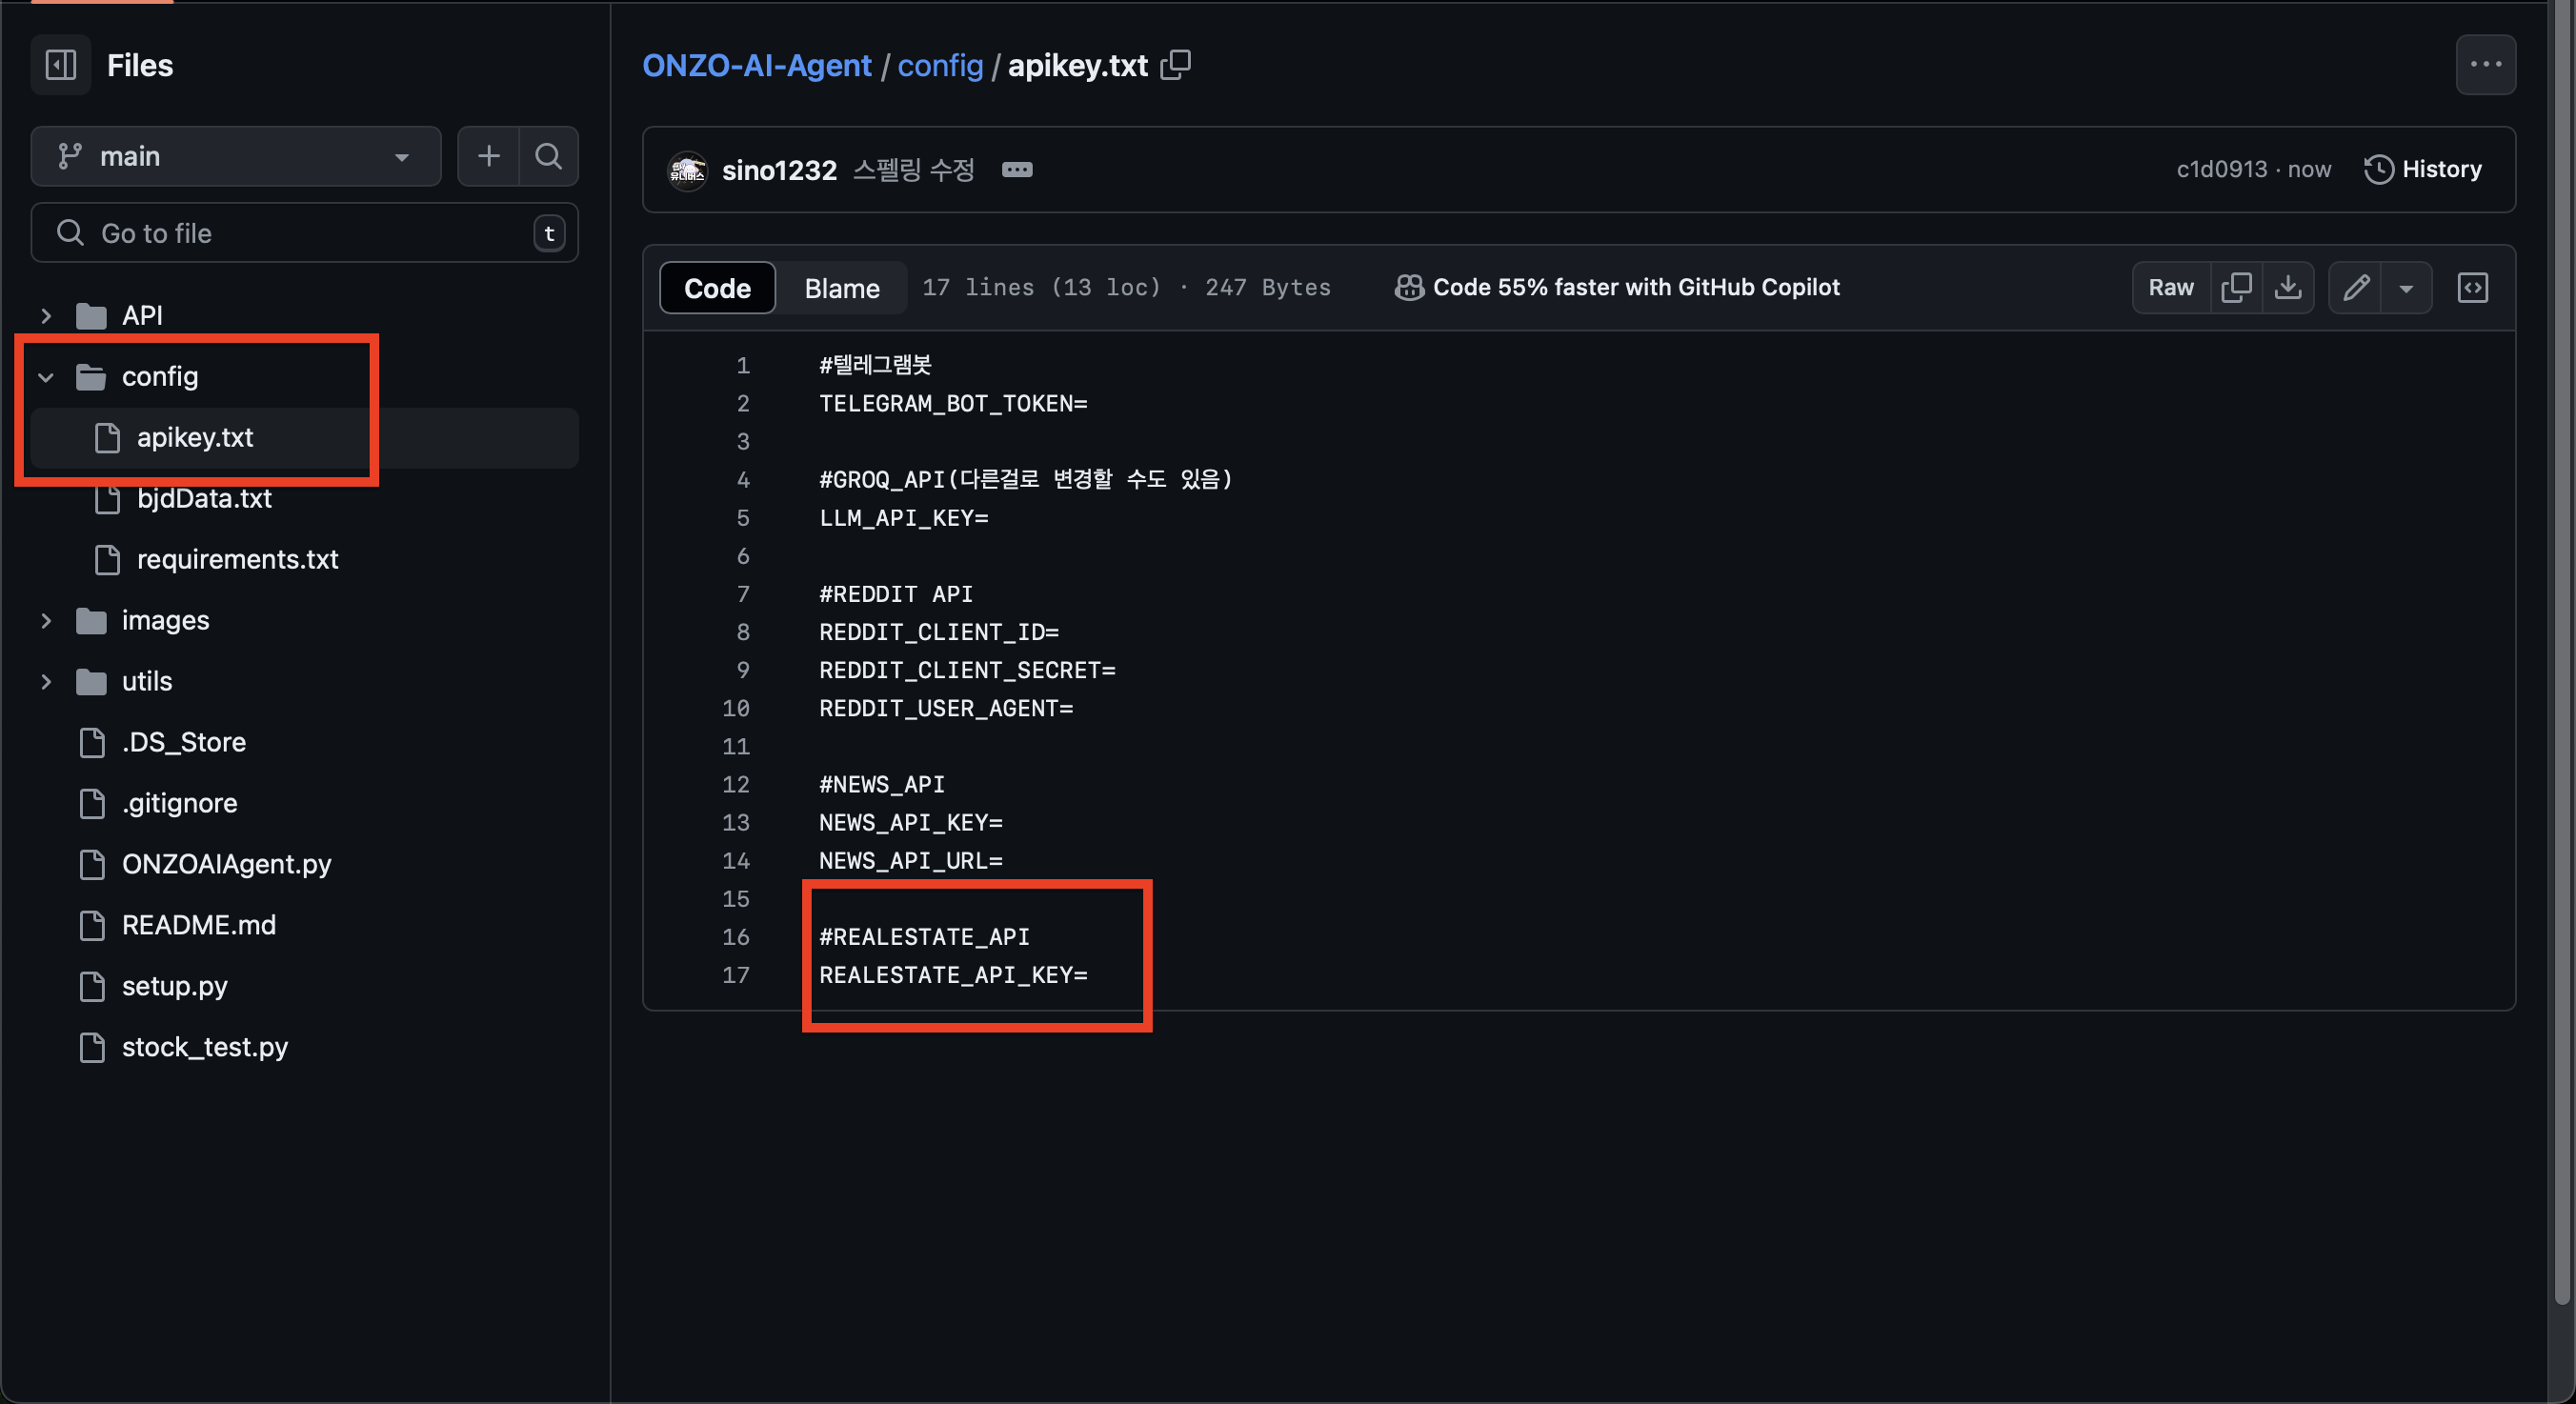Expand the API folder
This screenshot has height=1404, width=2576.
(46, 316)
